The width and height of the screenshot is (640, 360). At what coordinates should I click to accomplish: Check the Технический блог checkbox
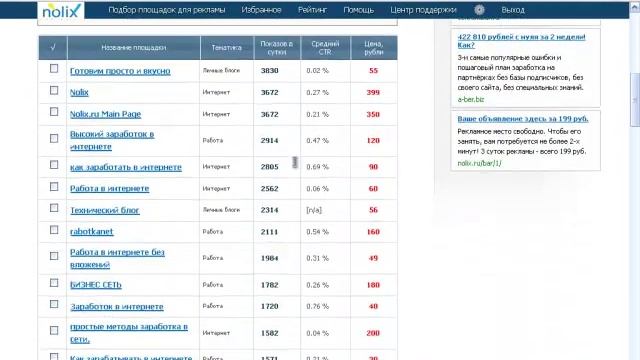(54, 208)
